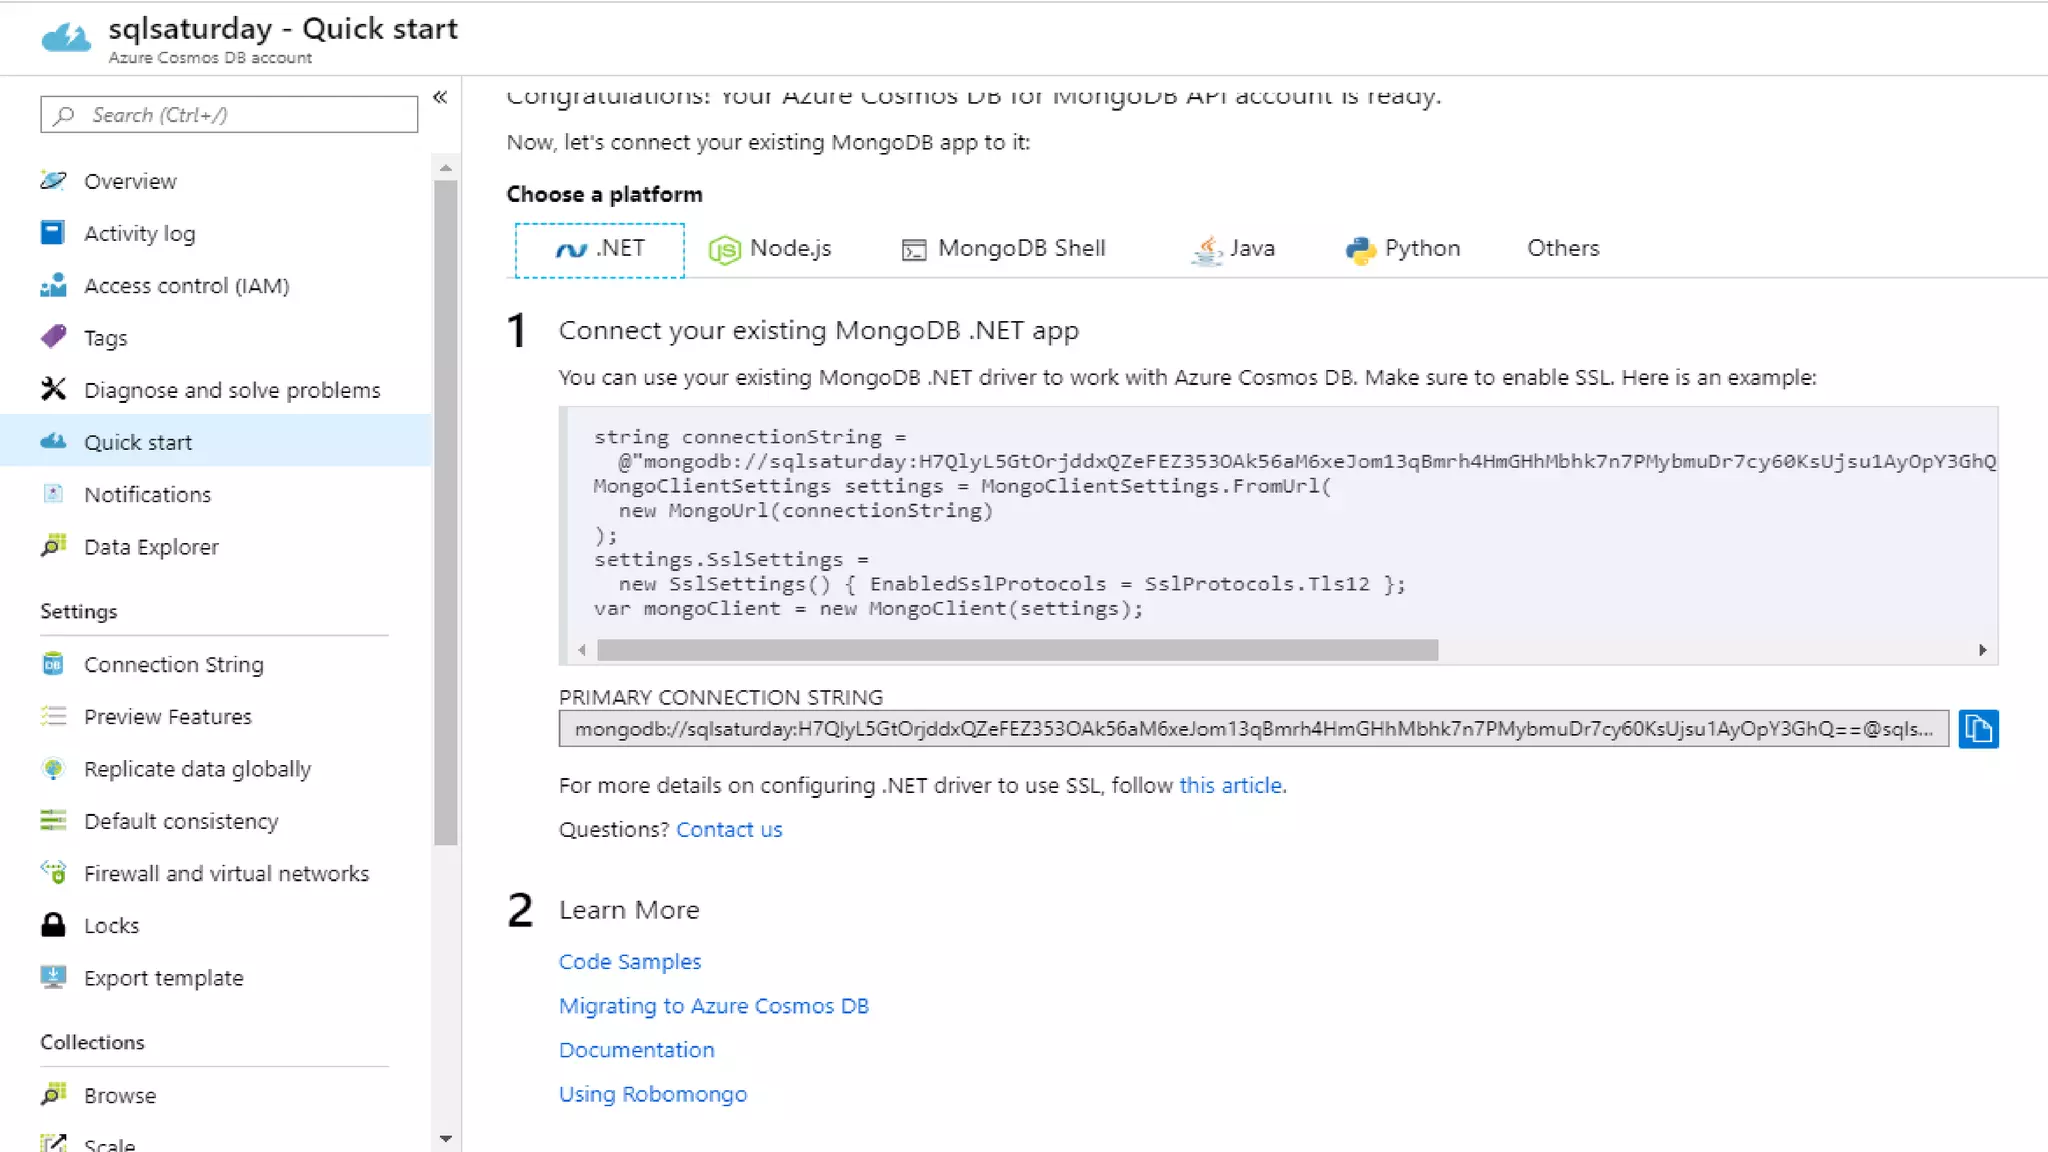
Task: Open Access control (IAM)
Action: [186, 286]
